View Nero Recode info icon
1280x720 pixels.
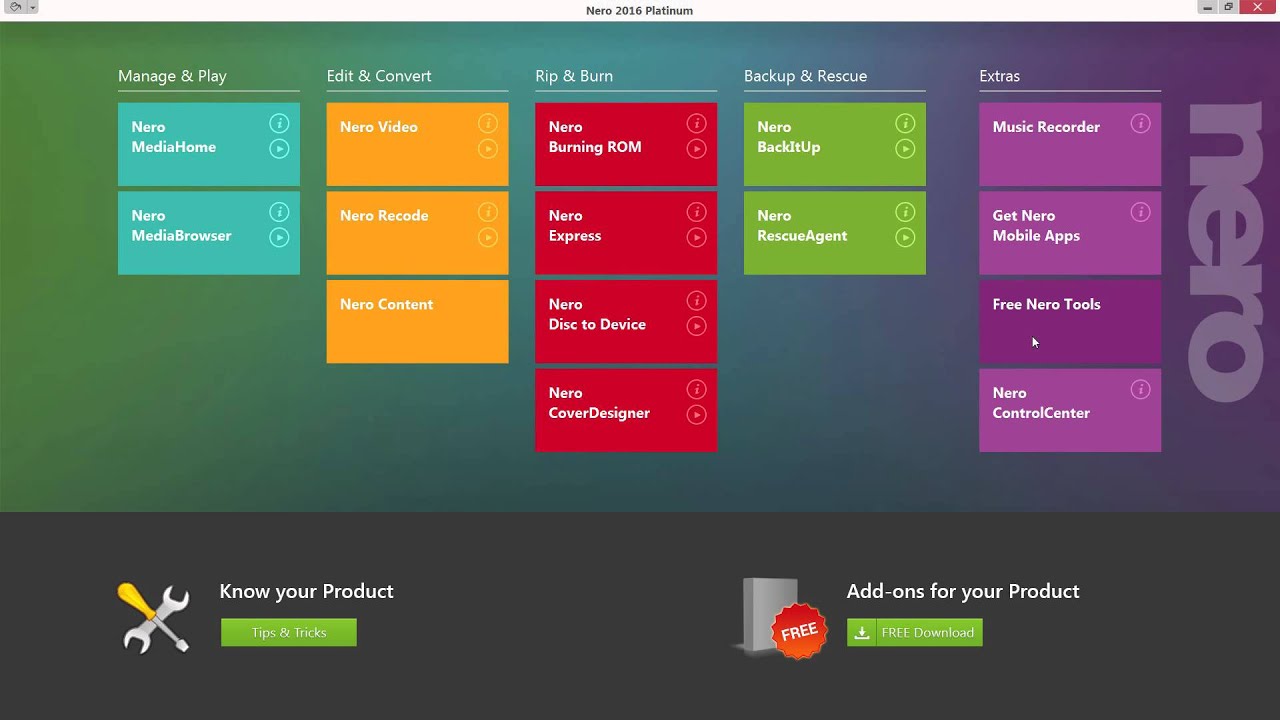click(488, 212)
